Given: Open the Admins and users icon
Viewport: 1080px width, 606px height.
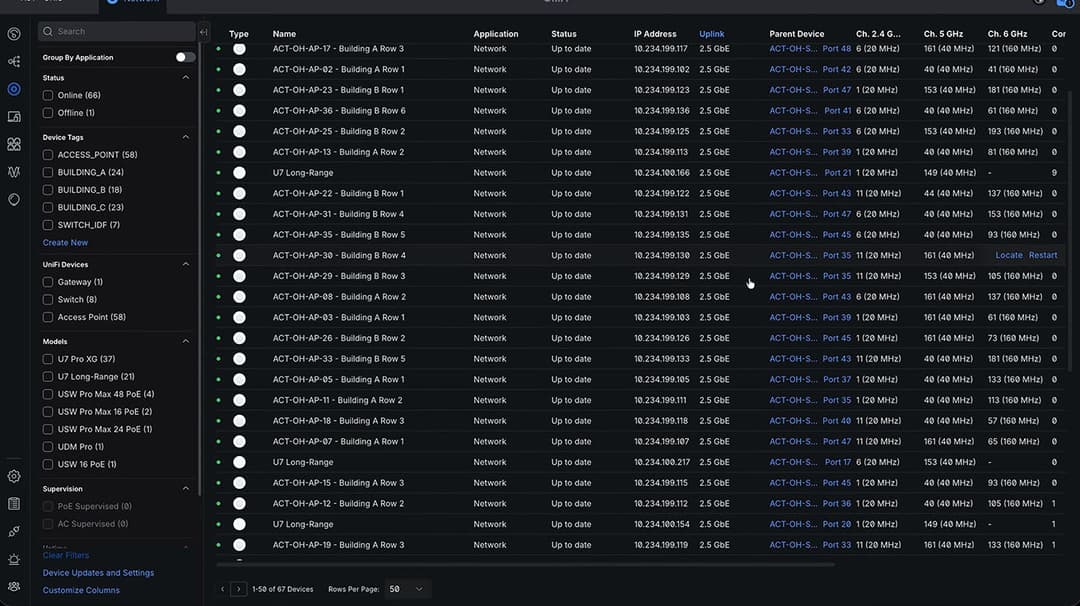Looking at the screenshot, I should pos(14,587).
